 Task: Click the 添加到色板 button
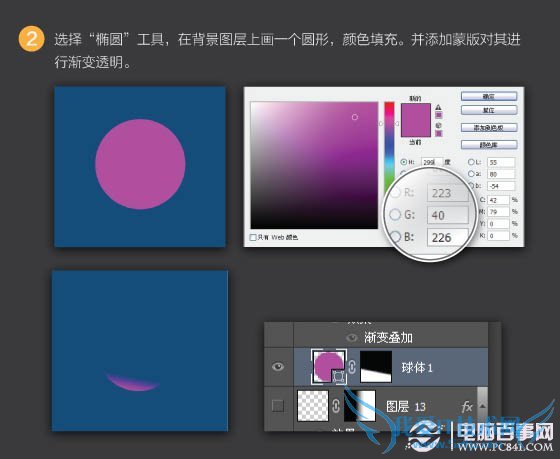[489, 128]
